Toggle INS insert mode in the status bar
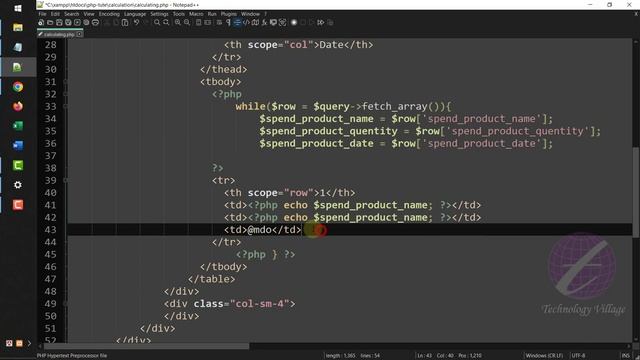The image size is (640, 360). tap(626, 356)
